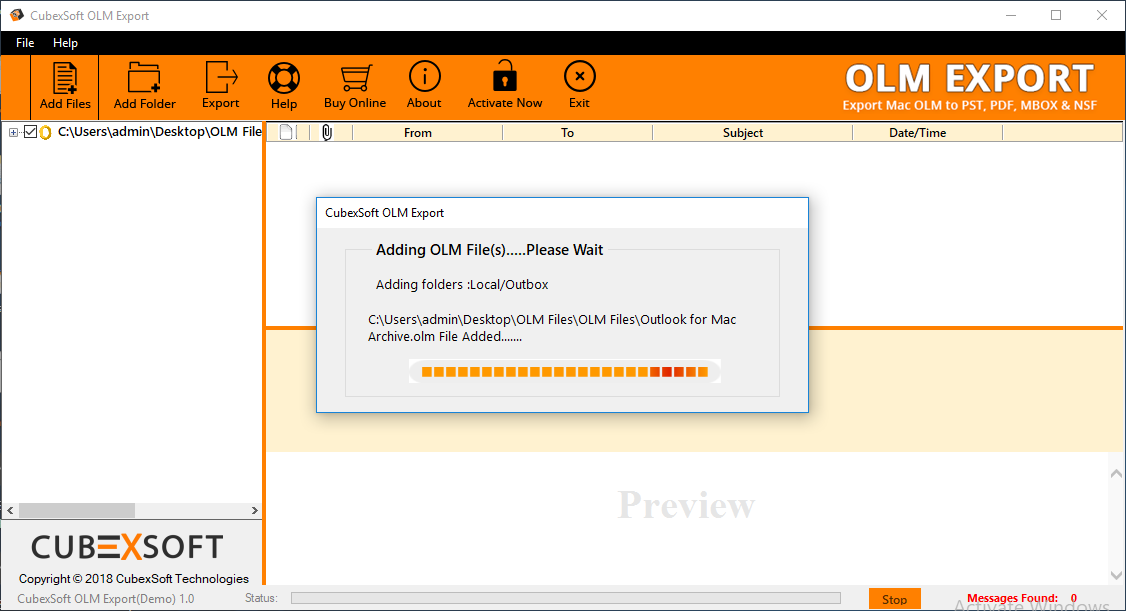
Task: Click the 'Copyright © 2018 CubexSoft Technologies' text
Action: click(x=134, y=579)
